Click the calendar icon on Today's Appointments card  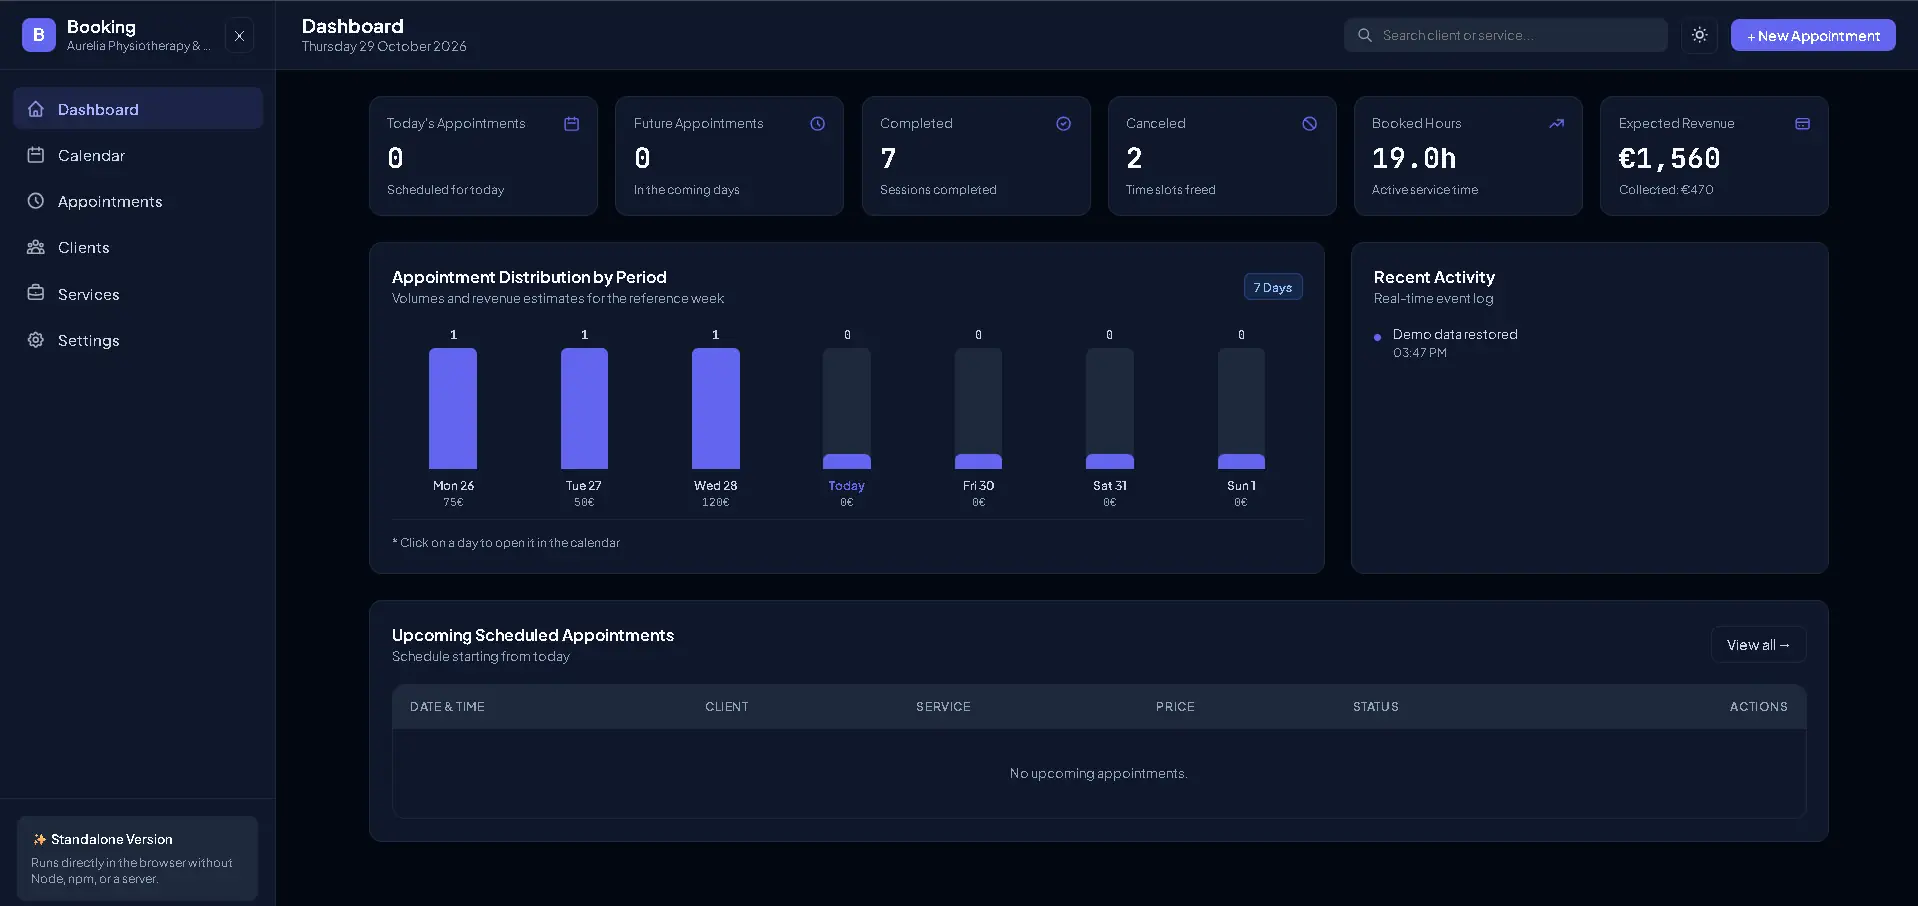[572, 124]
